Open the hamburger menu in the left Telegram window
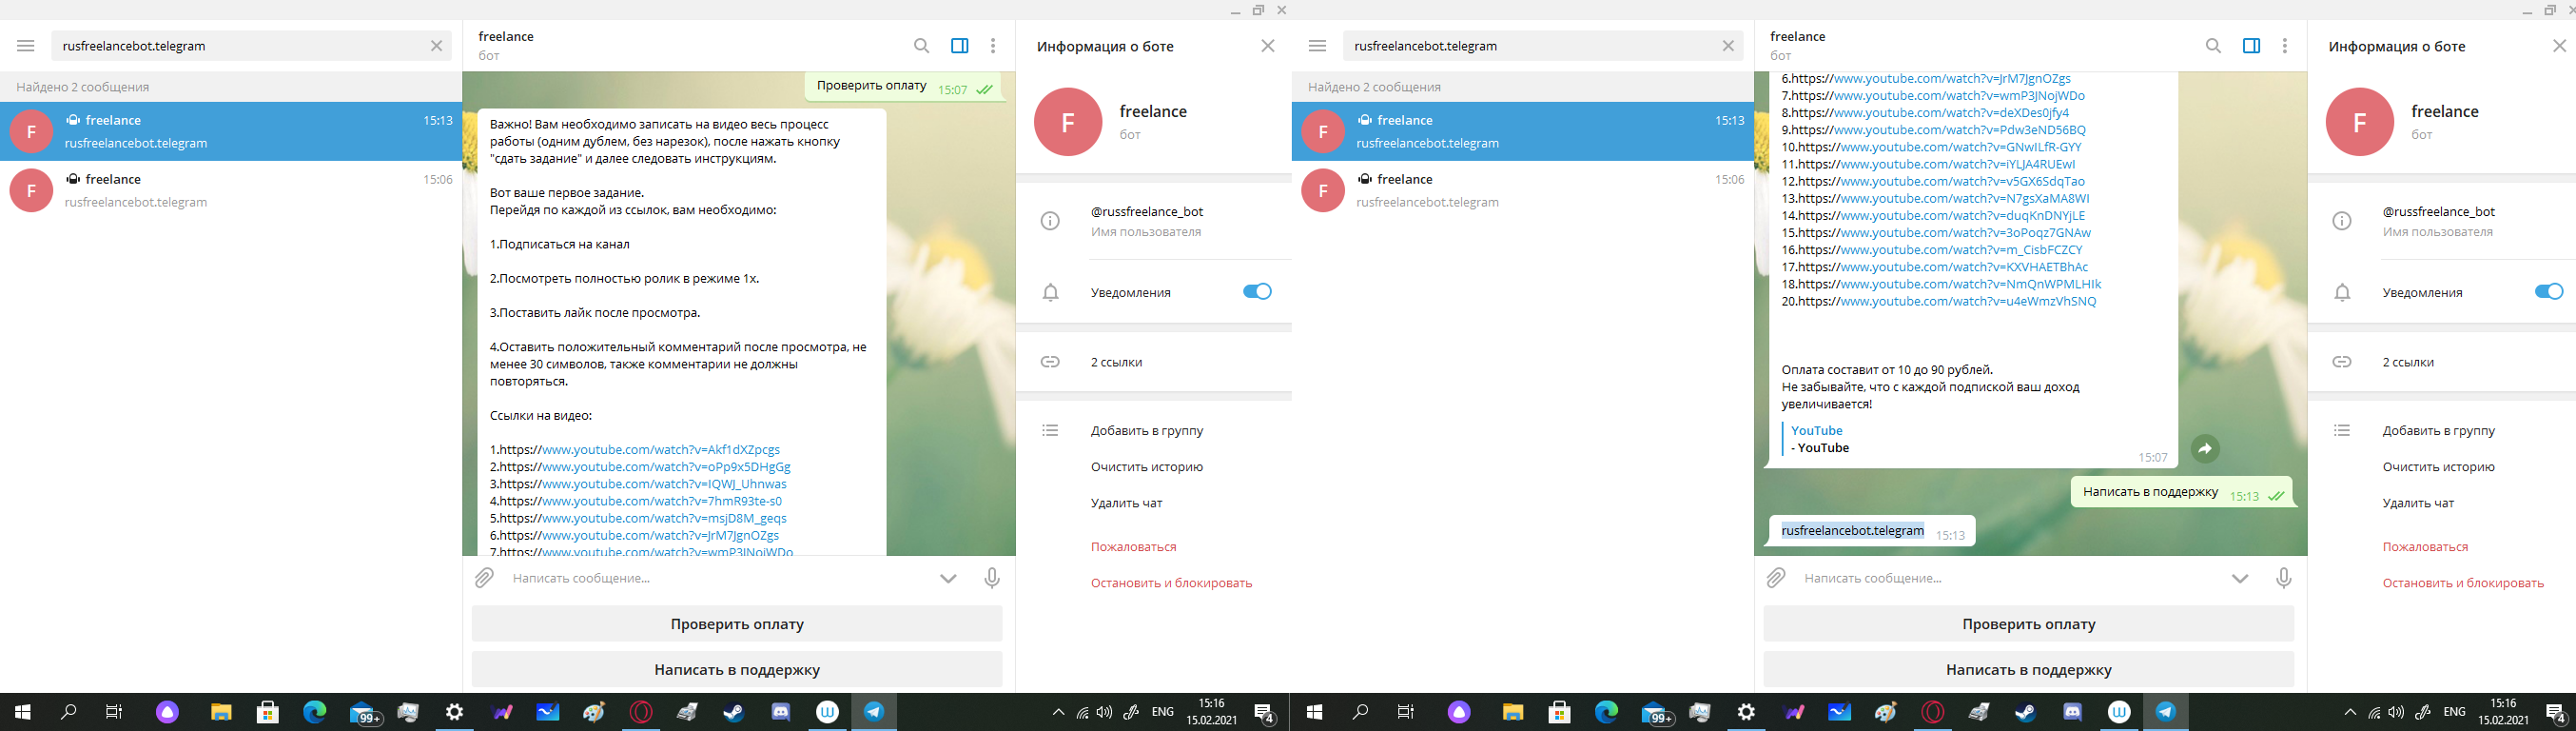 coord(26,46)
